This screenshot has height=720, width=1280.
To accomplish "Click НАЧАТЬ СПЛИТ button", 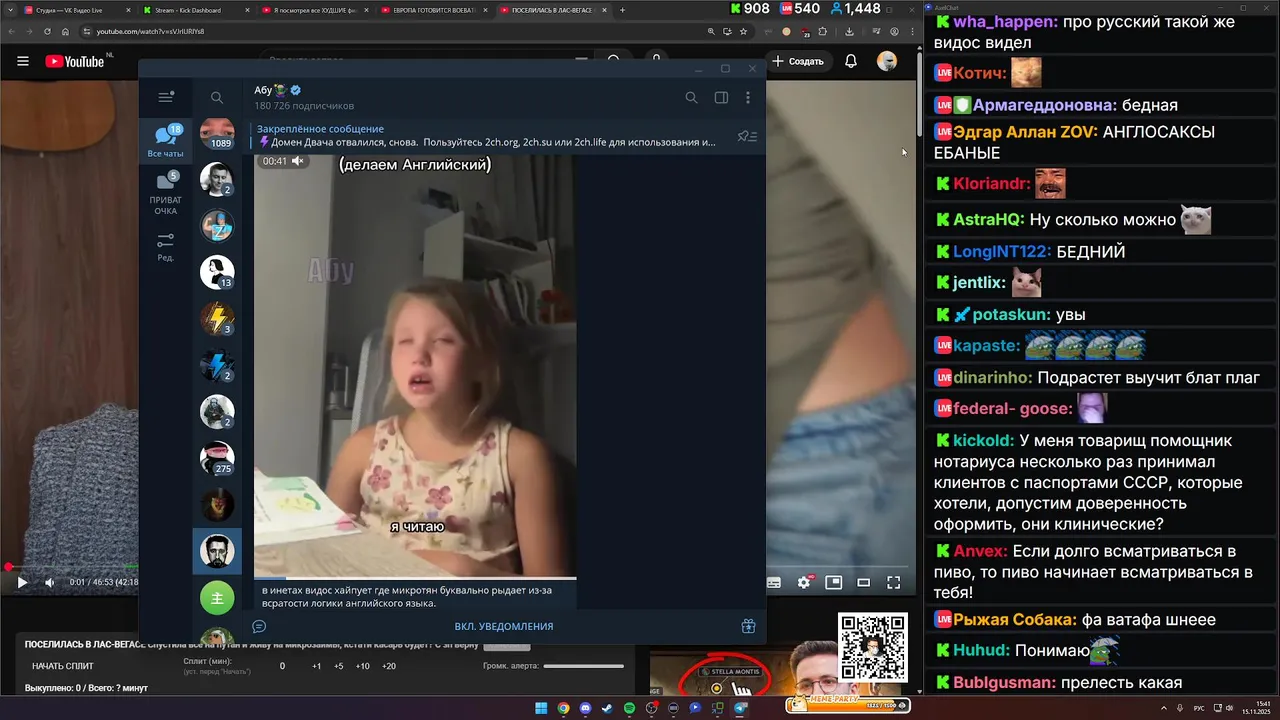I will click(x=64, y=666).
